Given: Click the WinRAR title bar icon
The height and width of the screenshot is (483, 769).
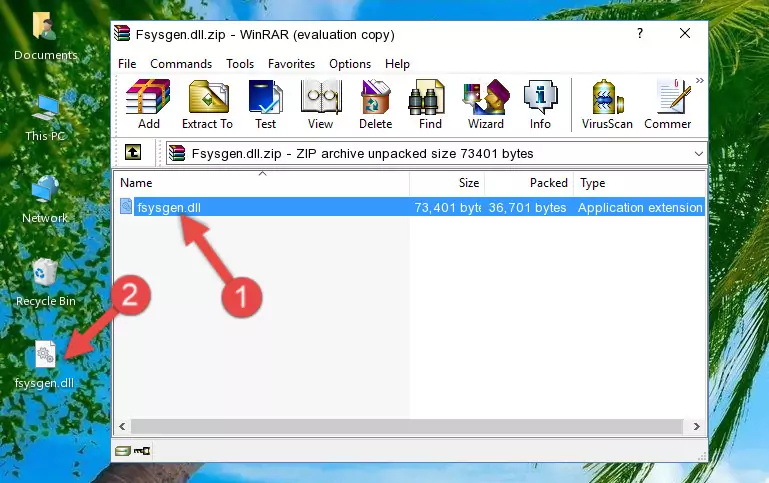Looking at the screenshot, I should click(122, 34).
